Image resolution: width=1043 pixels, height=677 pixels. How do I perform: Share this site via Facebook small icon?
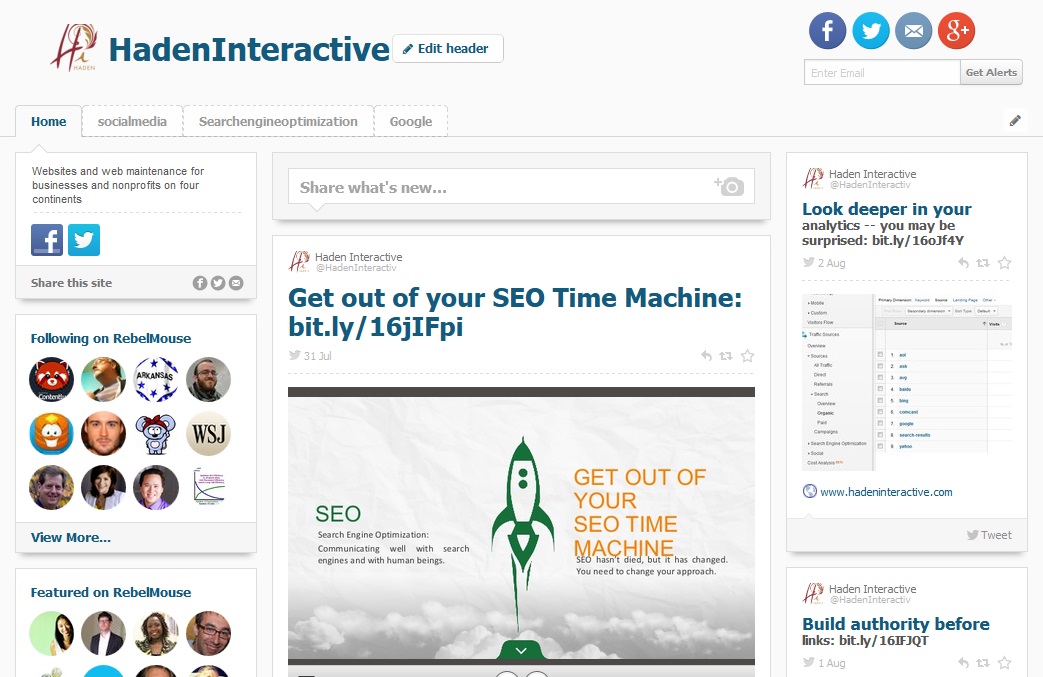point(200,283)
